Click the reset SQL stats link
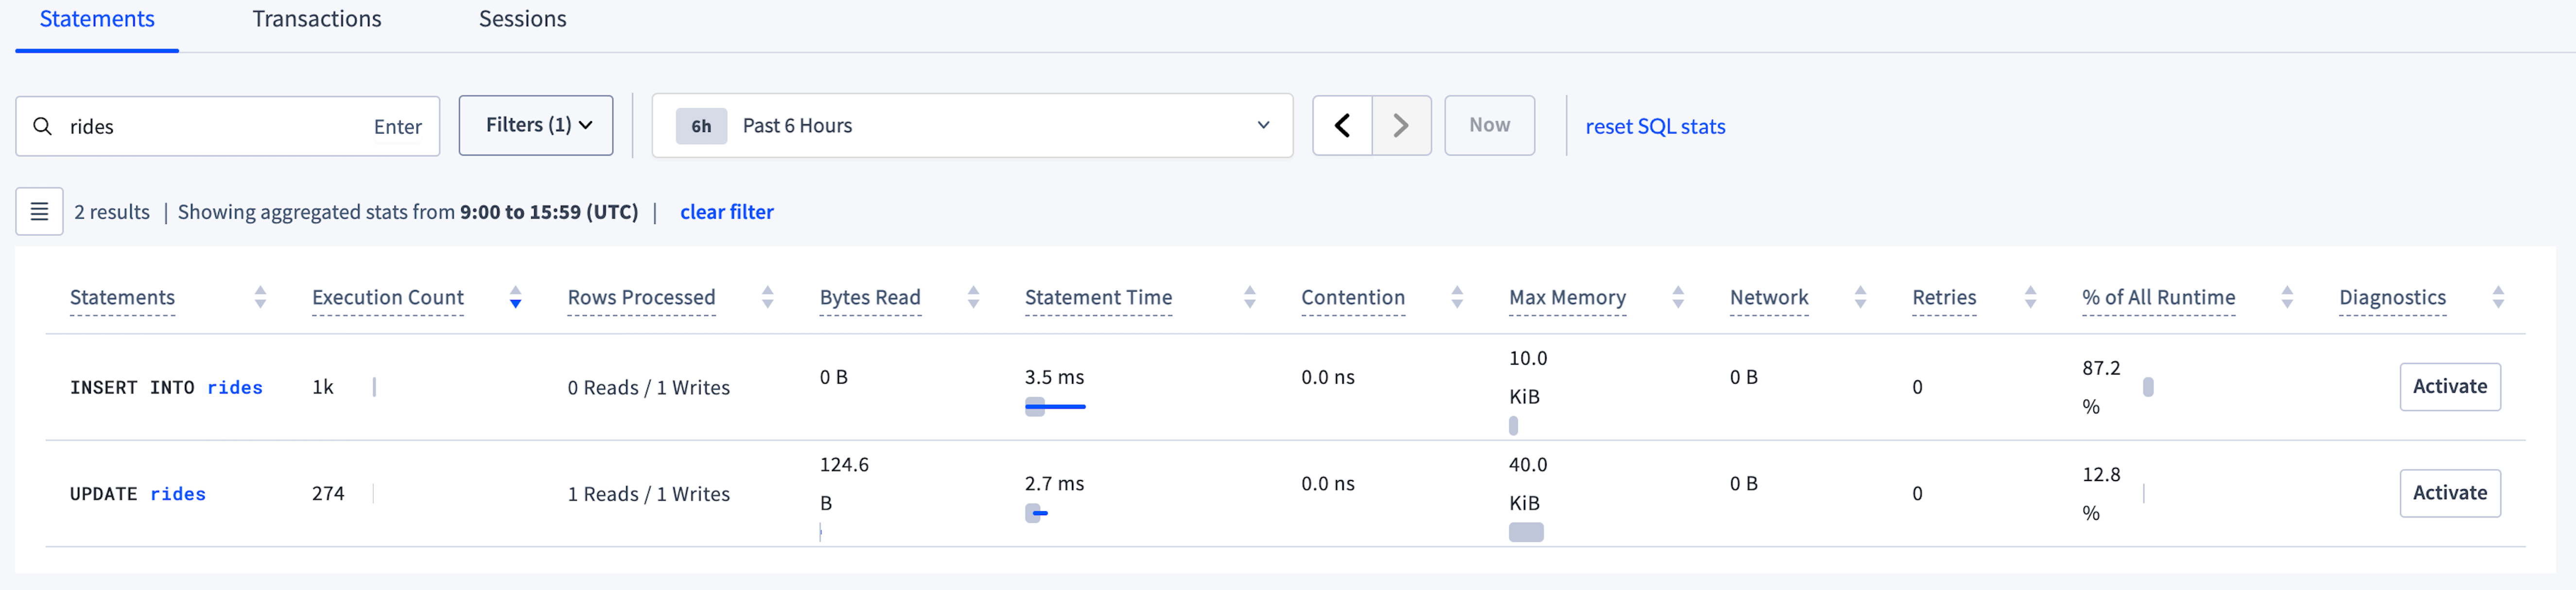The height and width of the screenshot is (590, 2576). pos(1655,126)
